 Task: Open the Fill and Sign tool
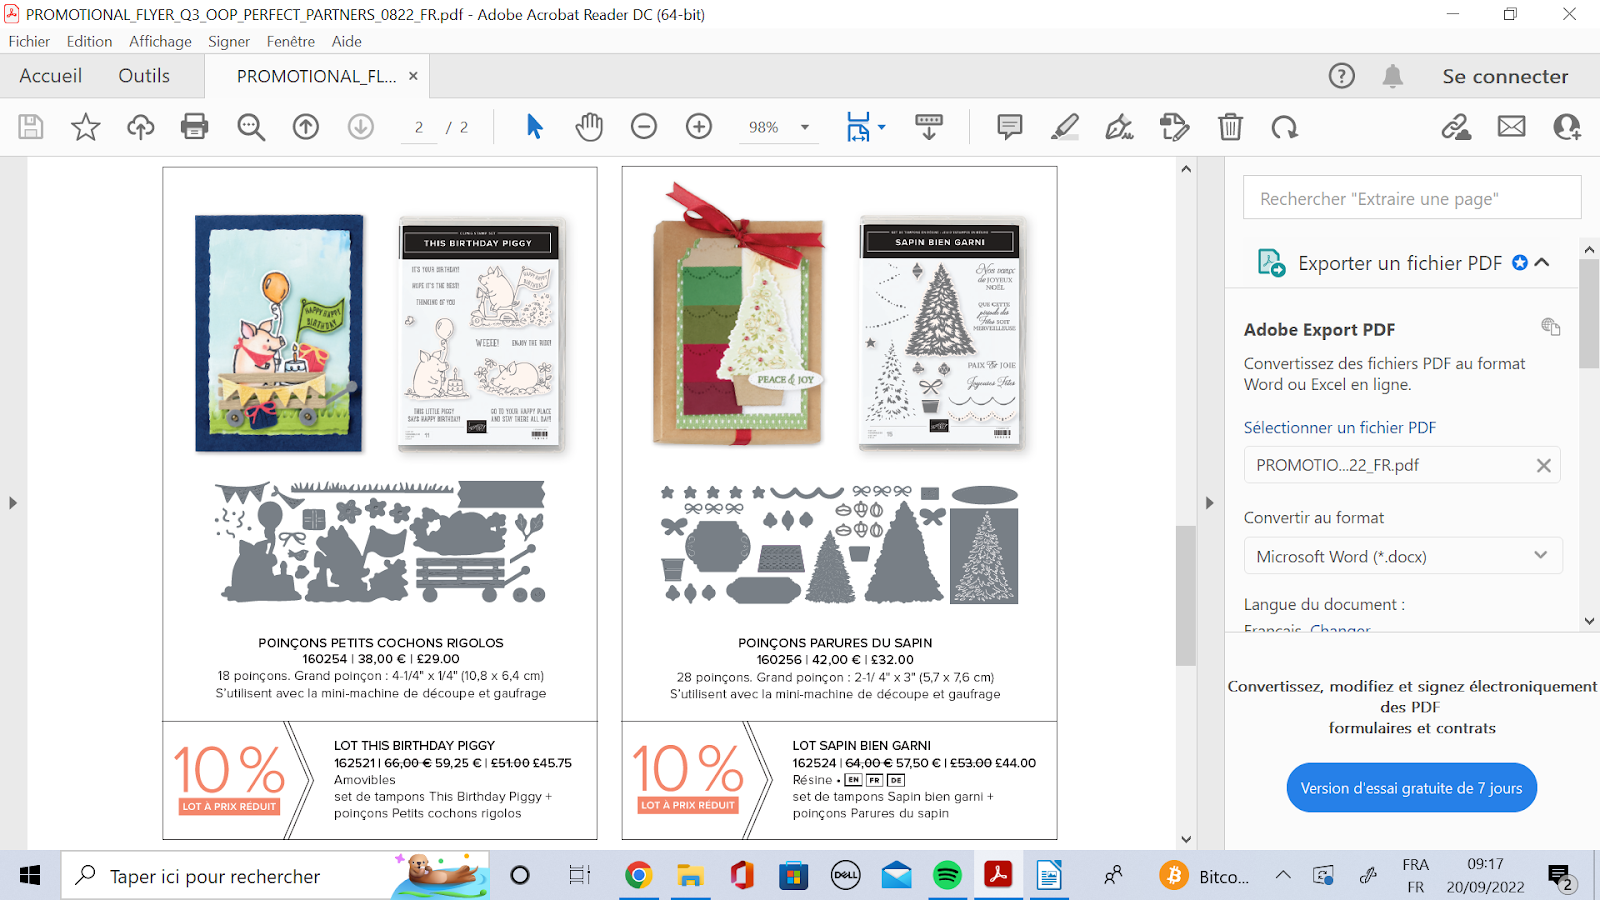(1120, 127)
